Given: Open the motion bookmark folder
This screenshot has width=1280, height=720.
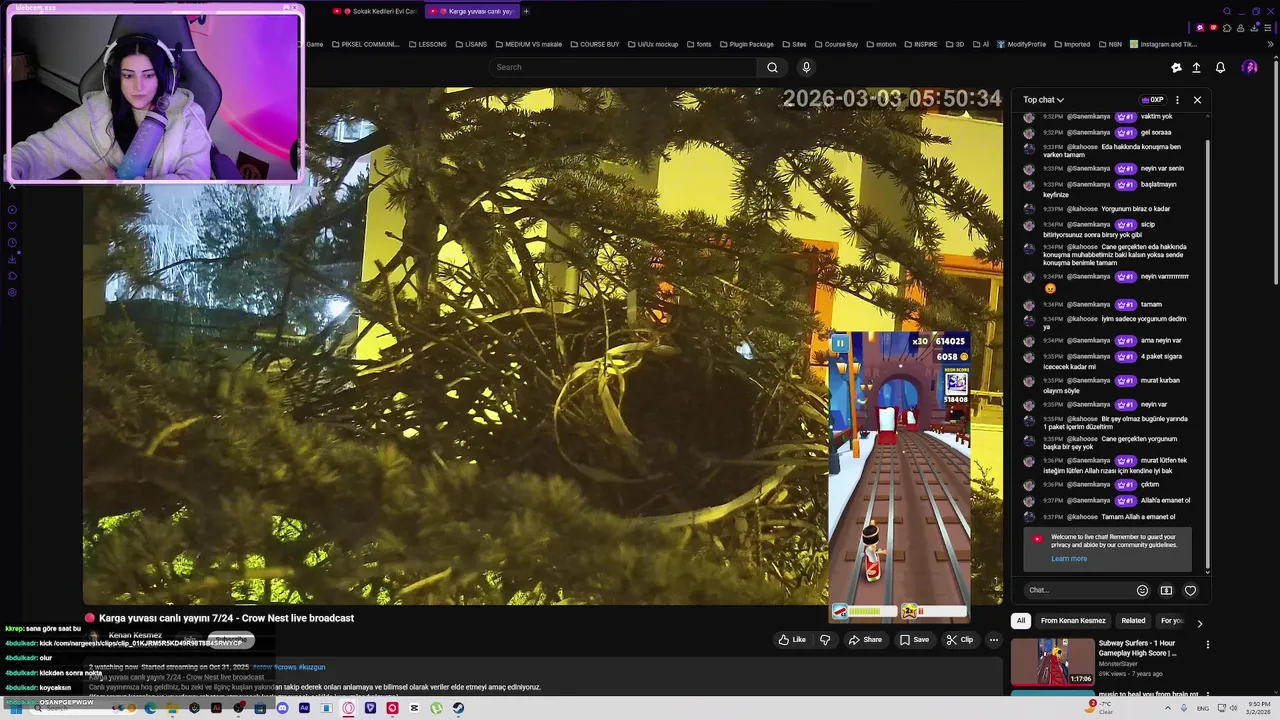Looking at the screenshot, I should (x=881, y=44).
